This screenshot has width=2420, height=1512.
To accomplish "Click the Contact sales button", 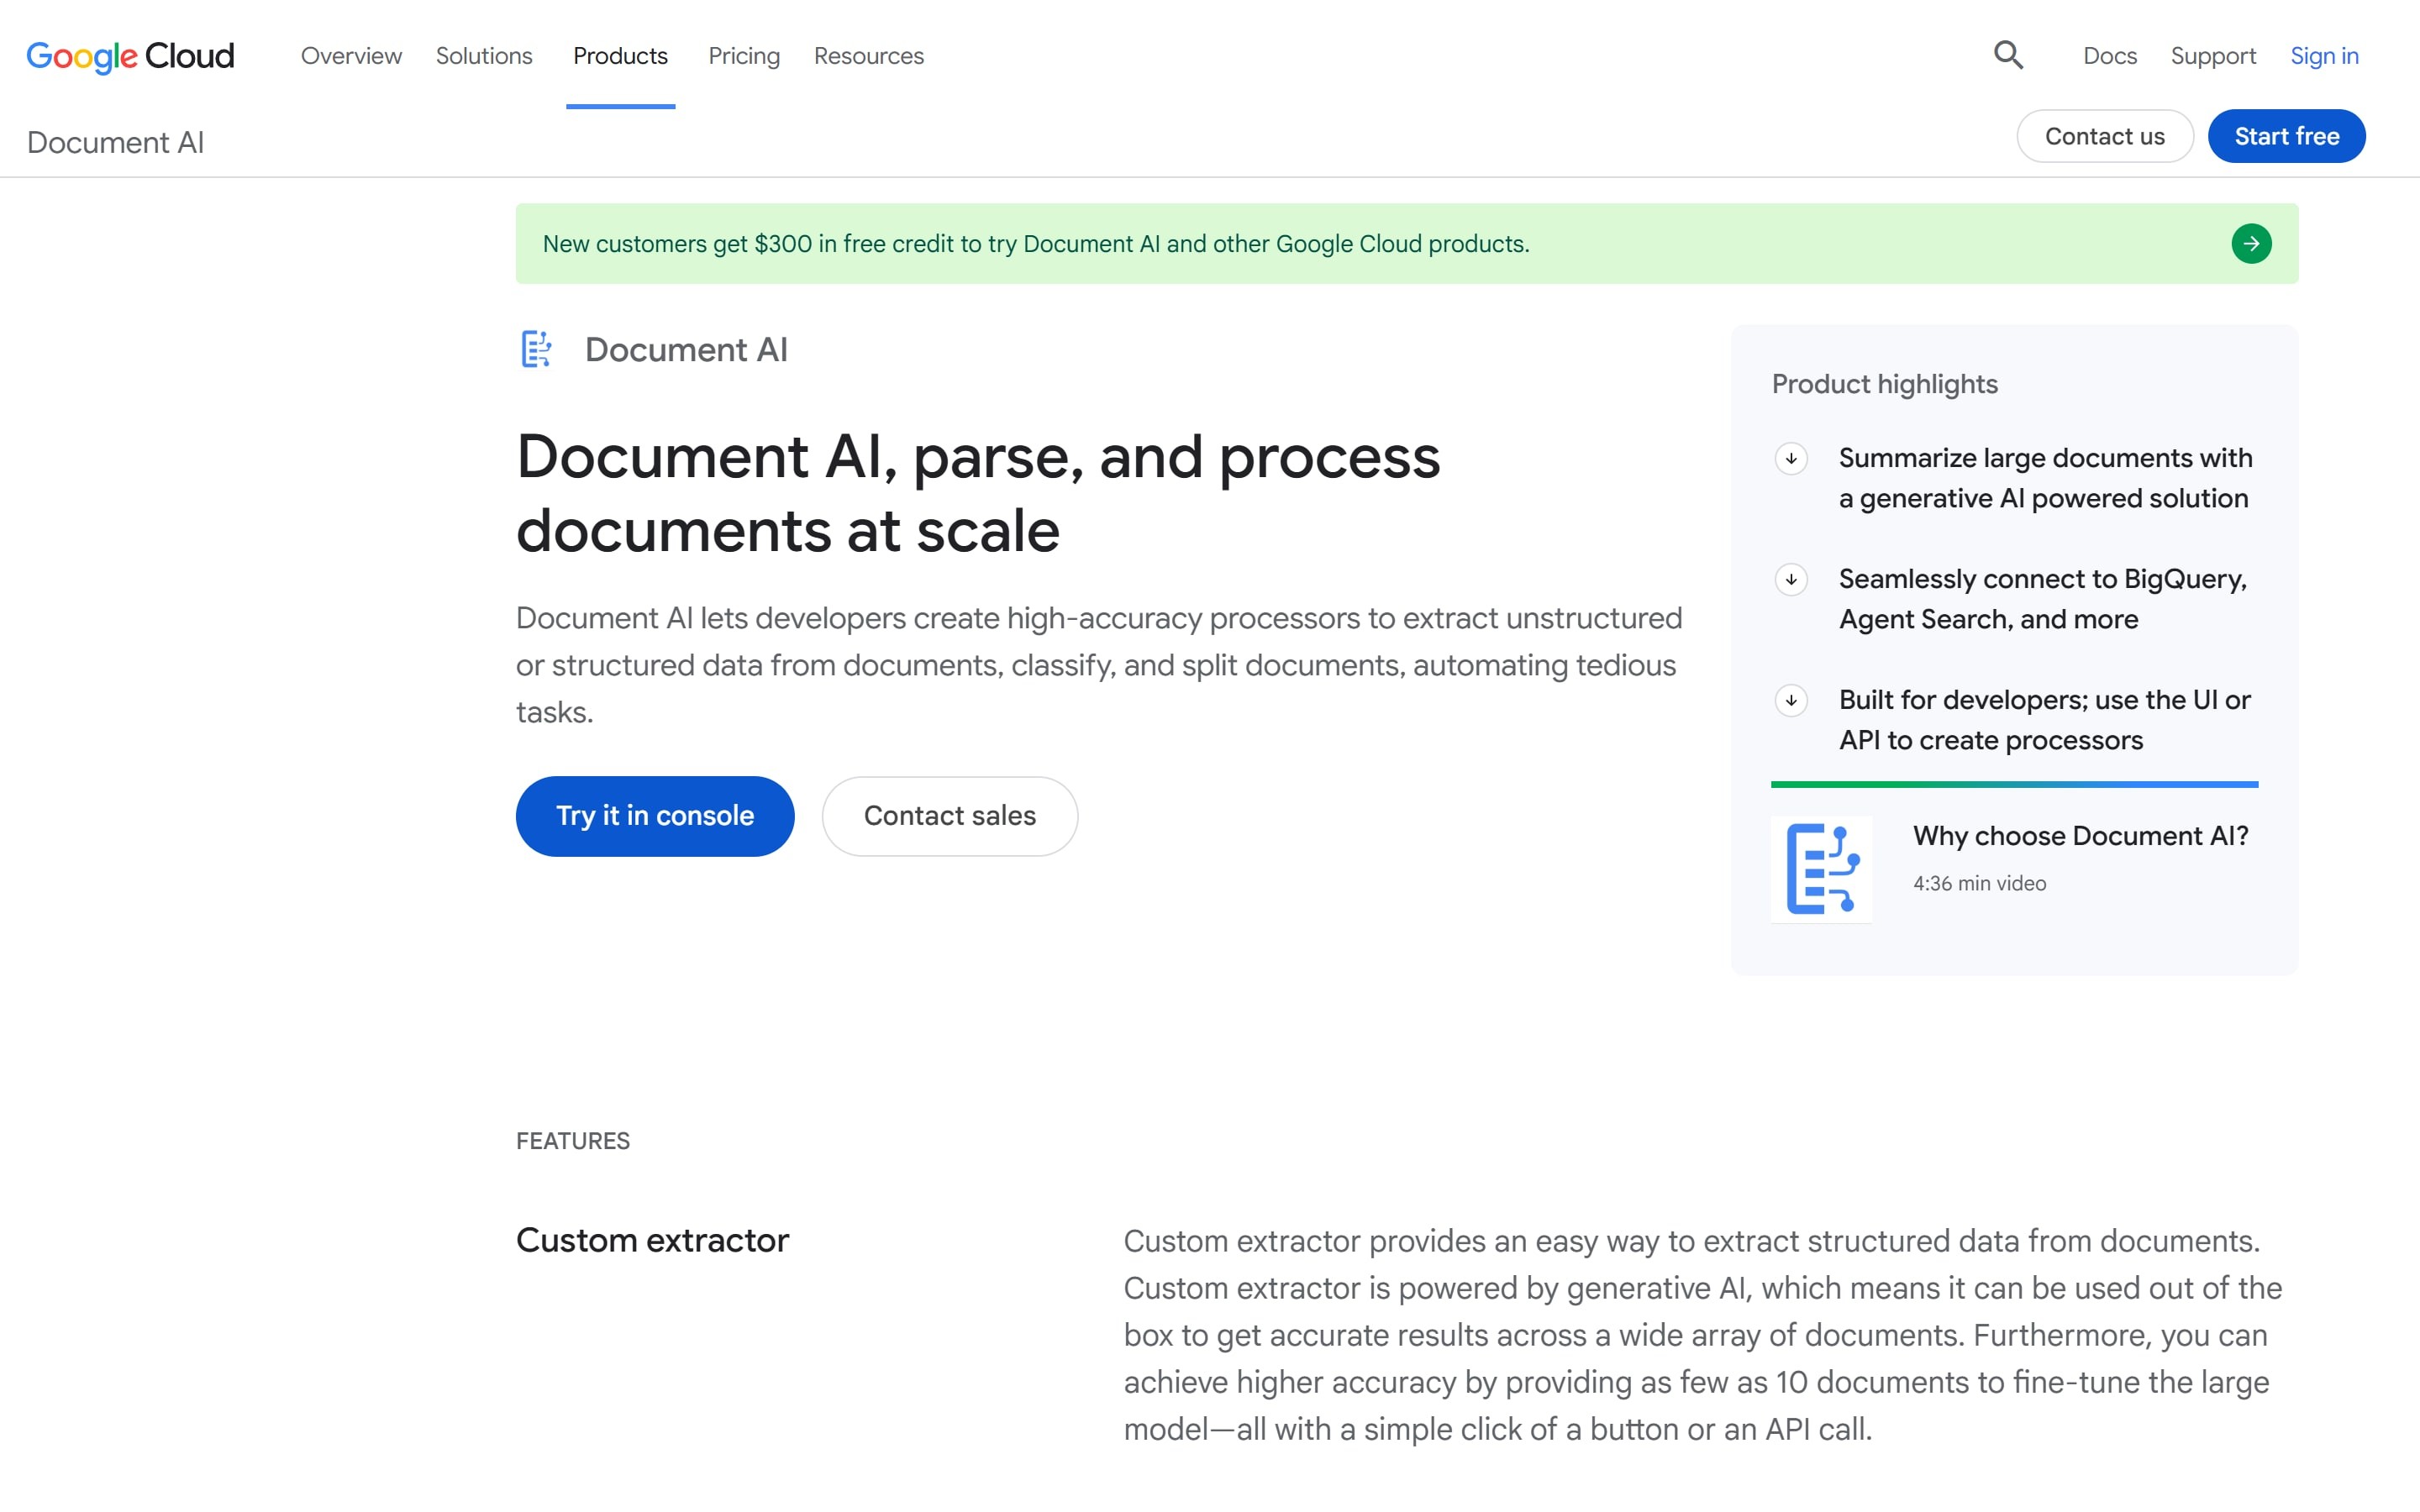I will (949, 816).
